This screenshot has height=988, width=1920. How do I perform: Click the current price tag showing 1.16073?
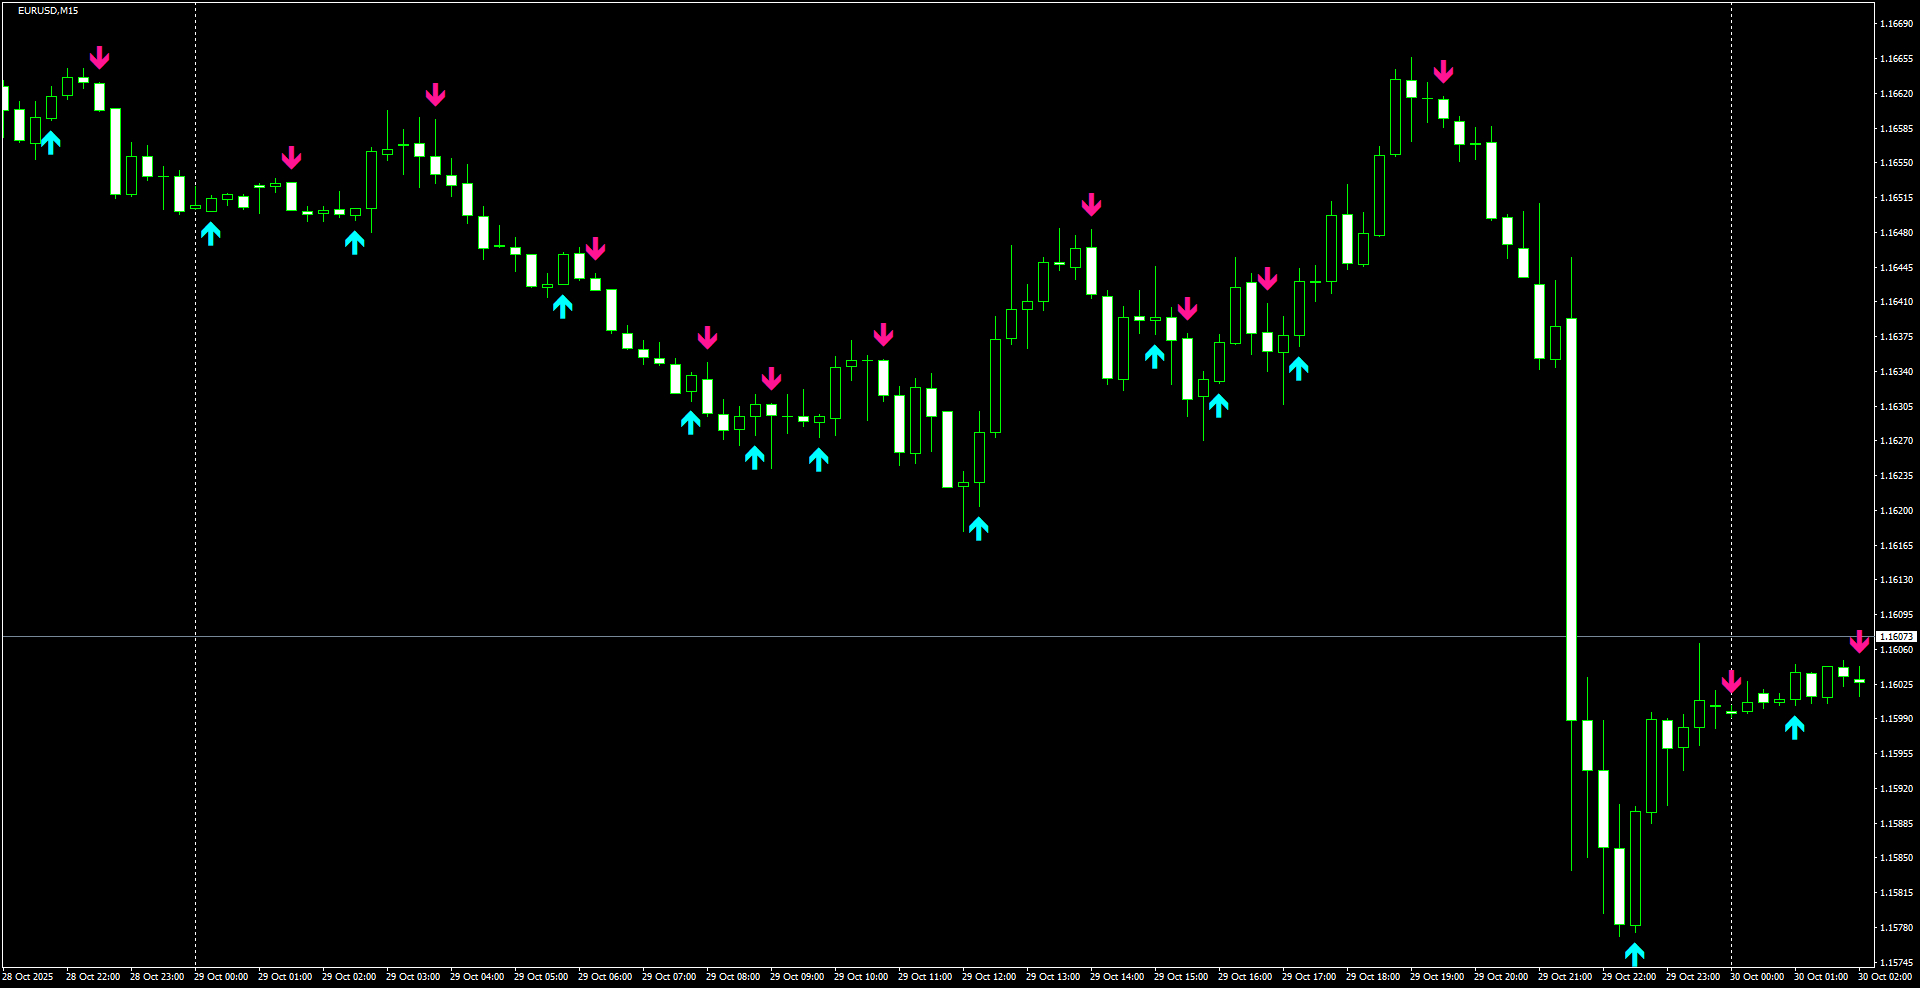1895,635
